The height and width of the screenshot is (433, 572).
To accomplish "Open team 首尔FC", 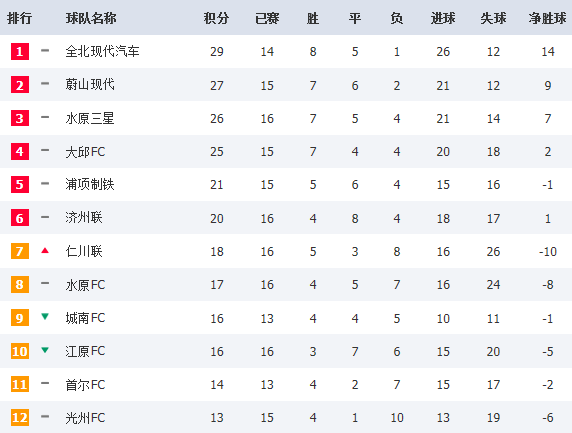I will click(85, 384).
